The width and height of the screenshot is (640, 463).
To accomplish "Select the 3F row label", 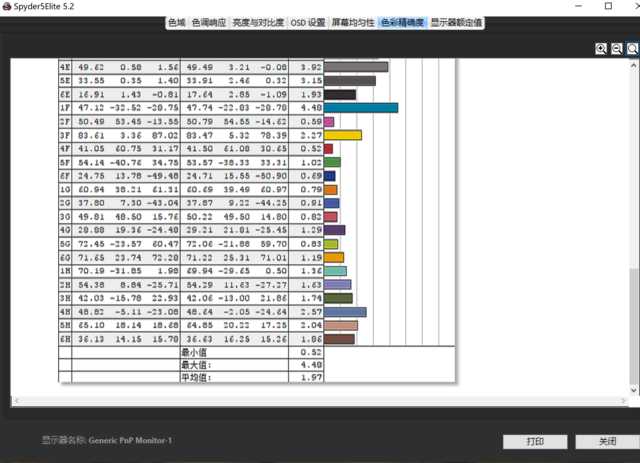I will 65,135.
